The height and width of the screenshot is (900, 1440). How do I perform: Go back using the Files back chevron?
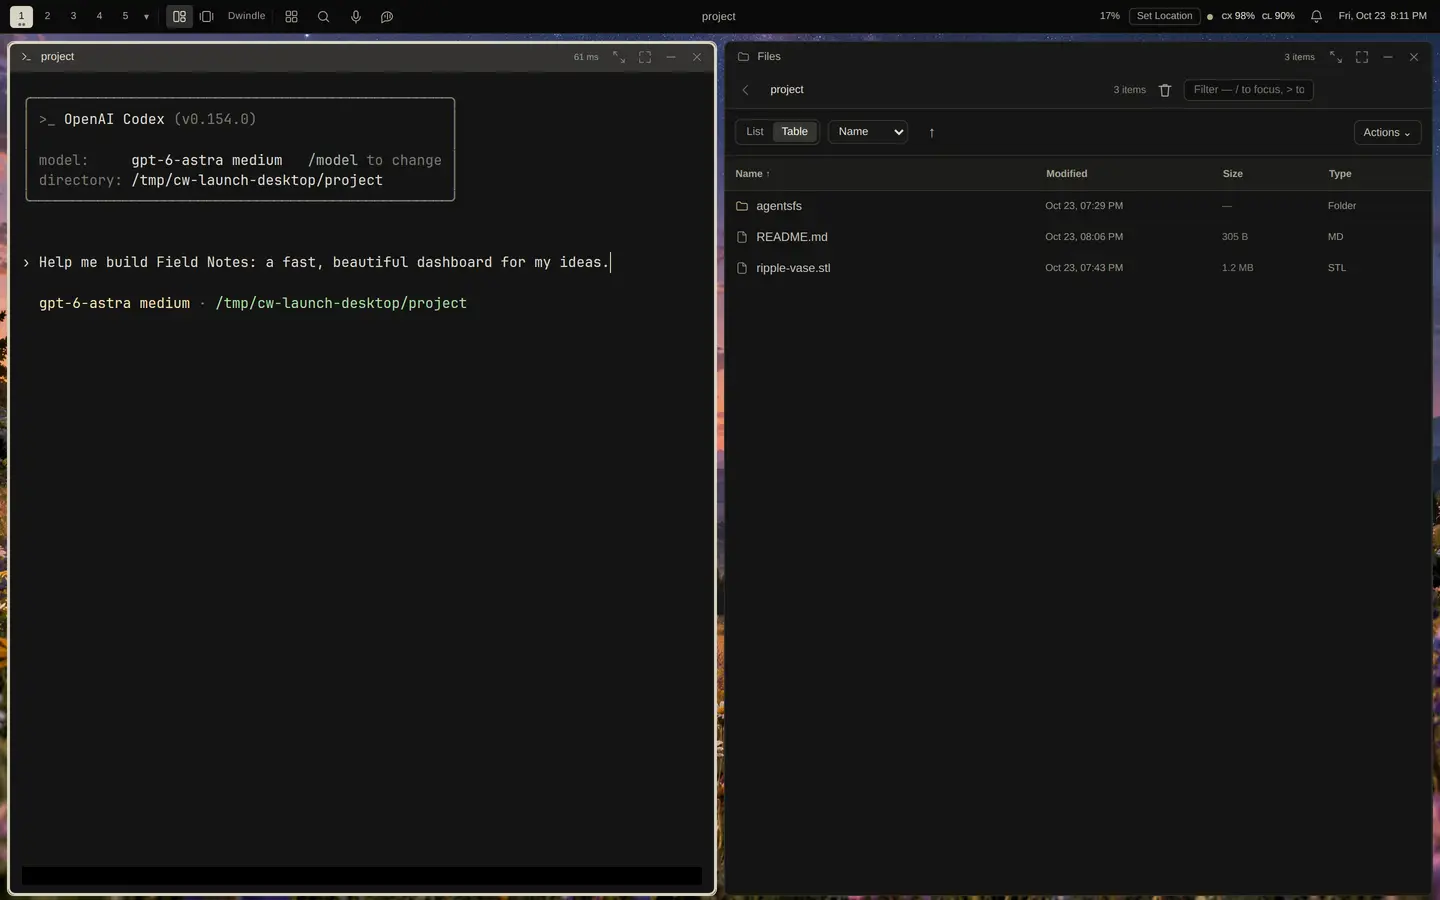pos(745,90)
